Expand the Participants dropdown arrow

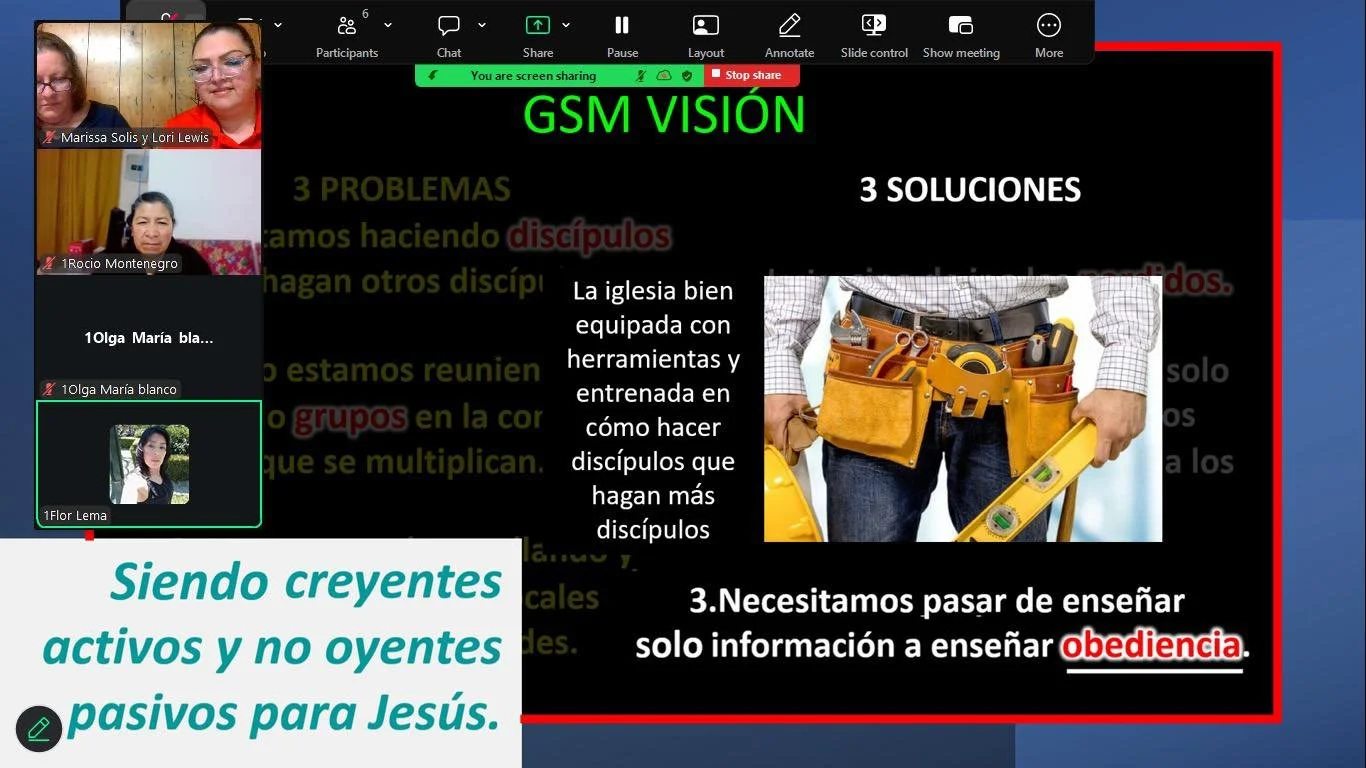(388, 25)
